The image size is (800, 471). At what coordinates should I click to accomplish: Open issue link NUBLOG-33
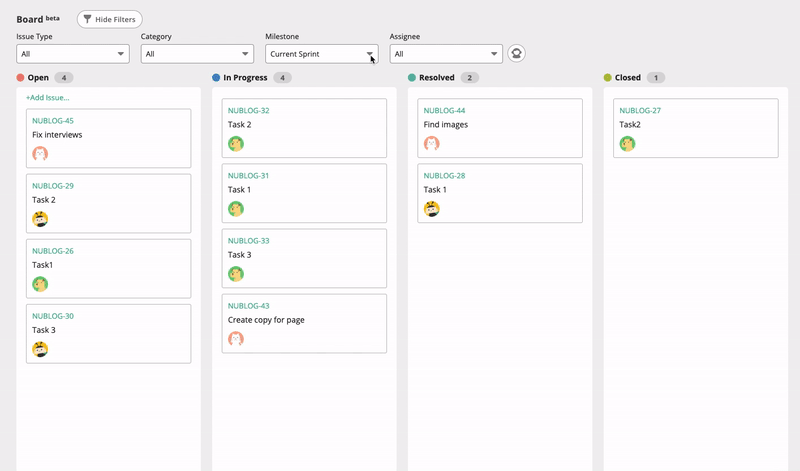pyautogui.click(x=248, y=241)
